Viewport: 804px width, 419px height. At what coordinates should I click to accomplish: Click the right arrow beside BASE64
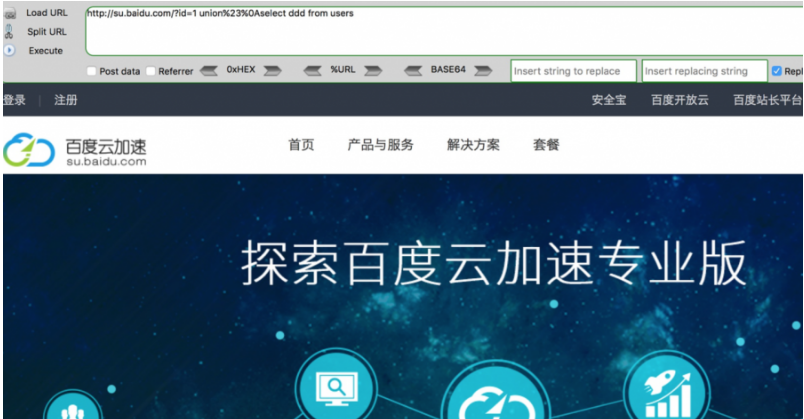point(483,70)
